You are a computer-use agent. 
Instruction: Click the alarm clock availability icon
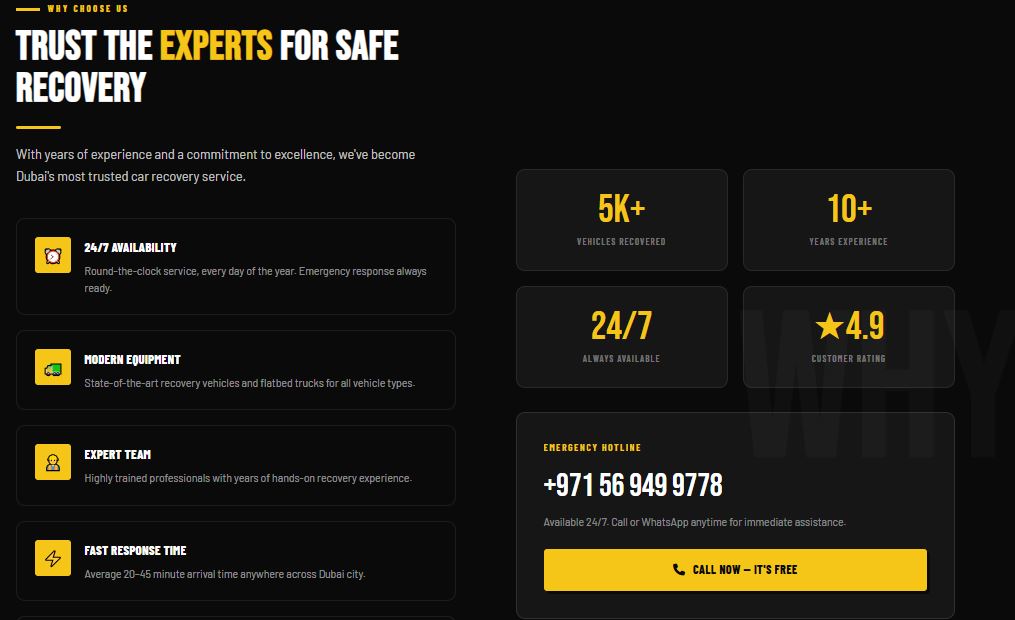(53, 255)
